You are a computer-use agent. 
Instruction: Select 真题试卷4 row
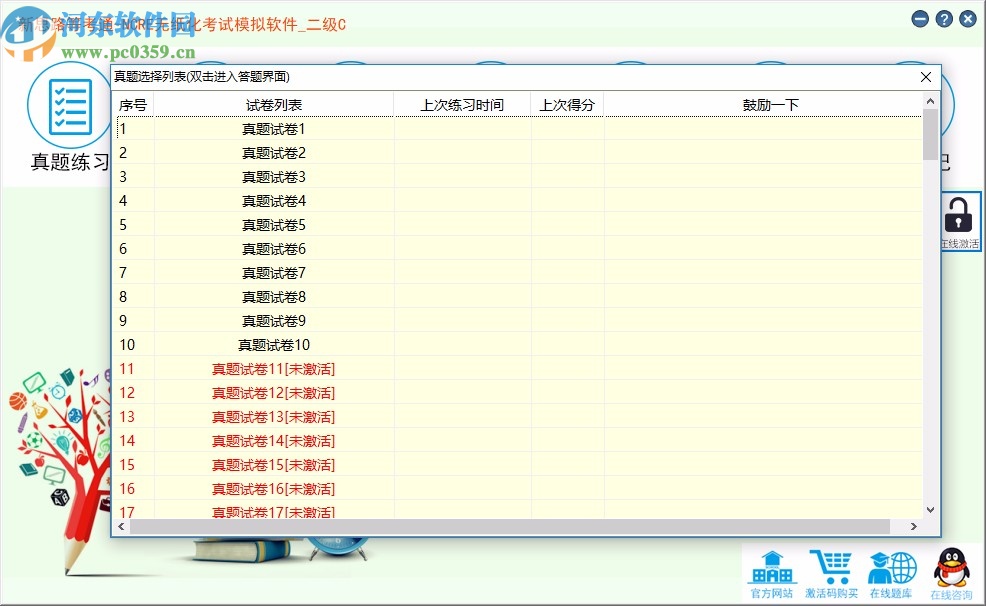(519, 201)
